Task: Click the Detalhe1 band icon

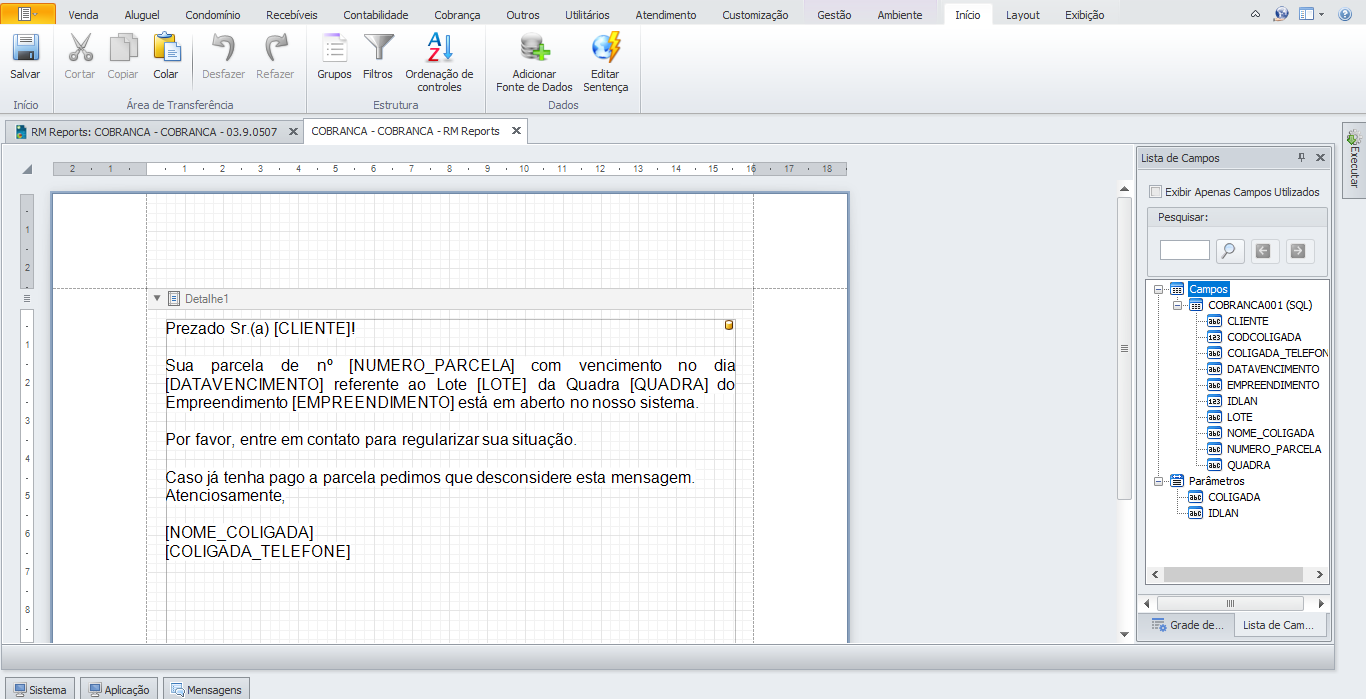Action: point(174,298)
